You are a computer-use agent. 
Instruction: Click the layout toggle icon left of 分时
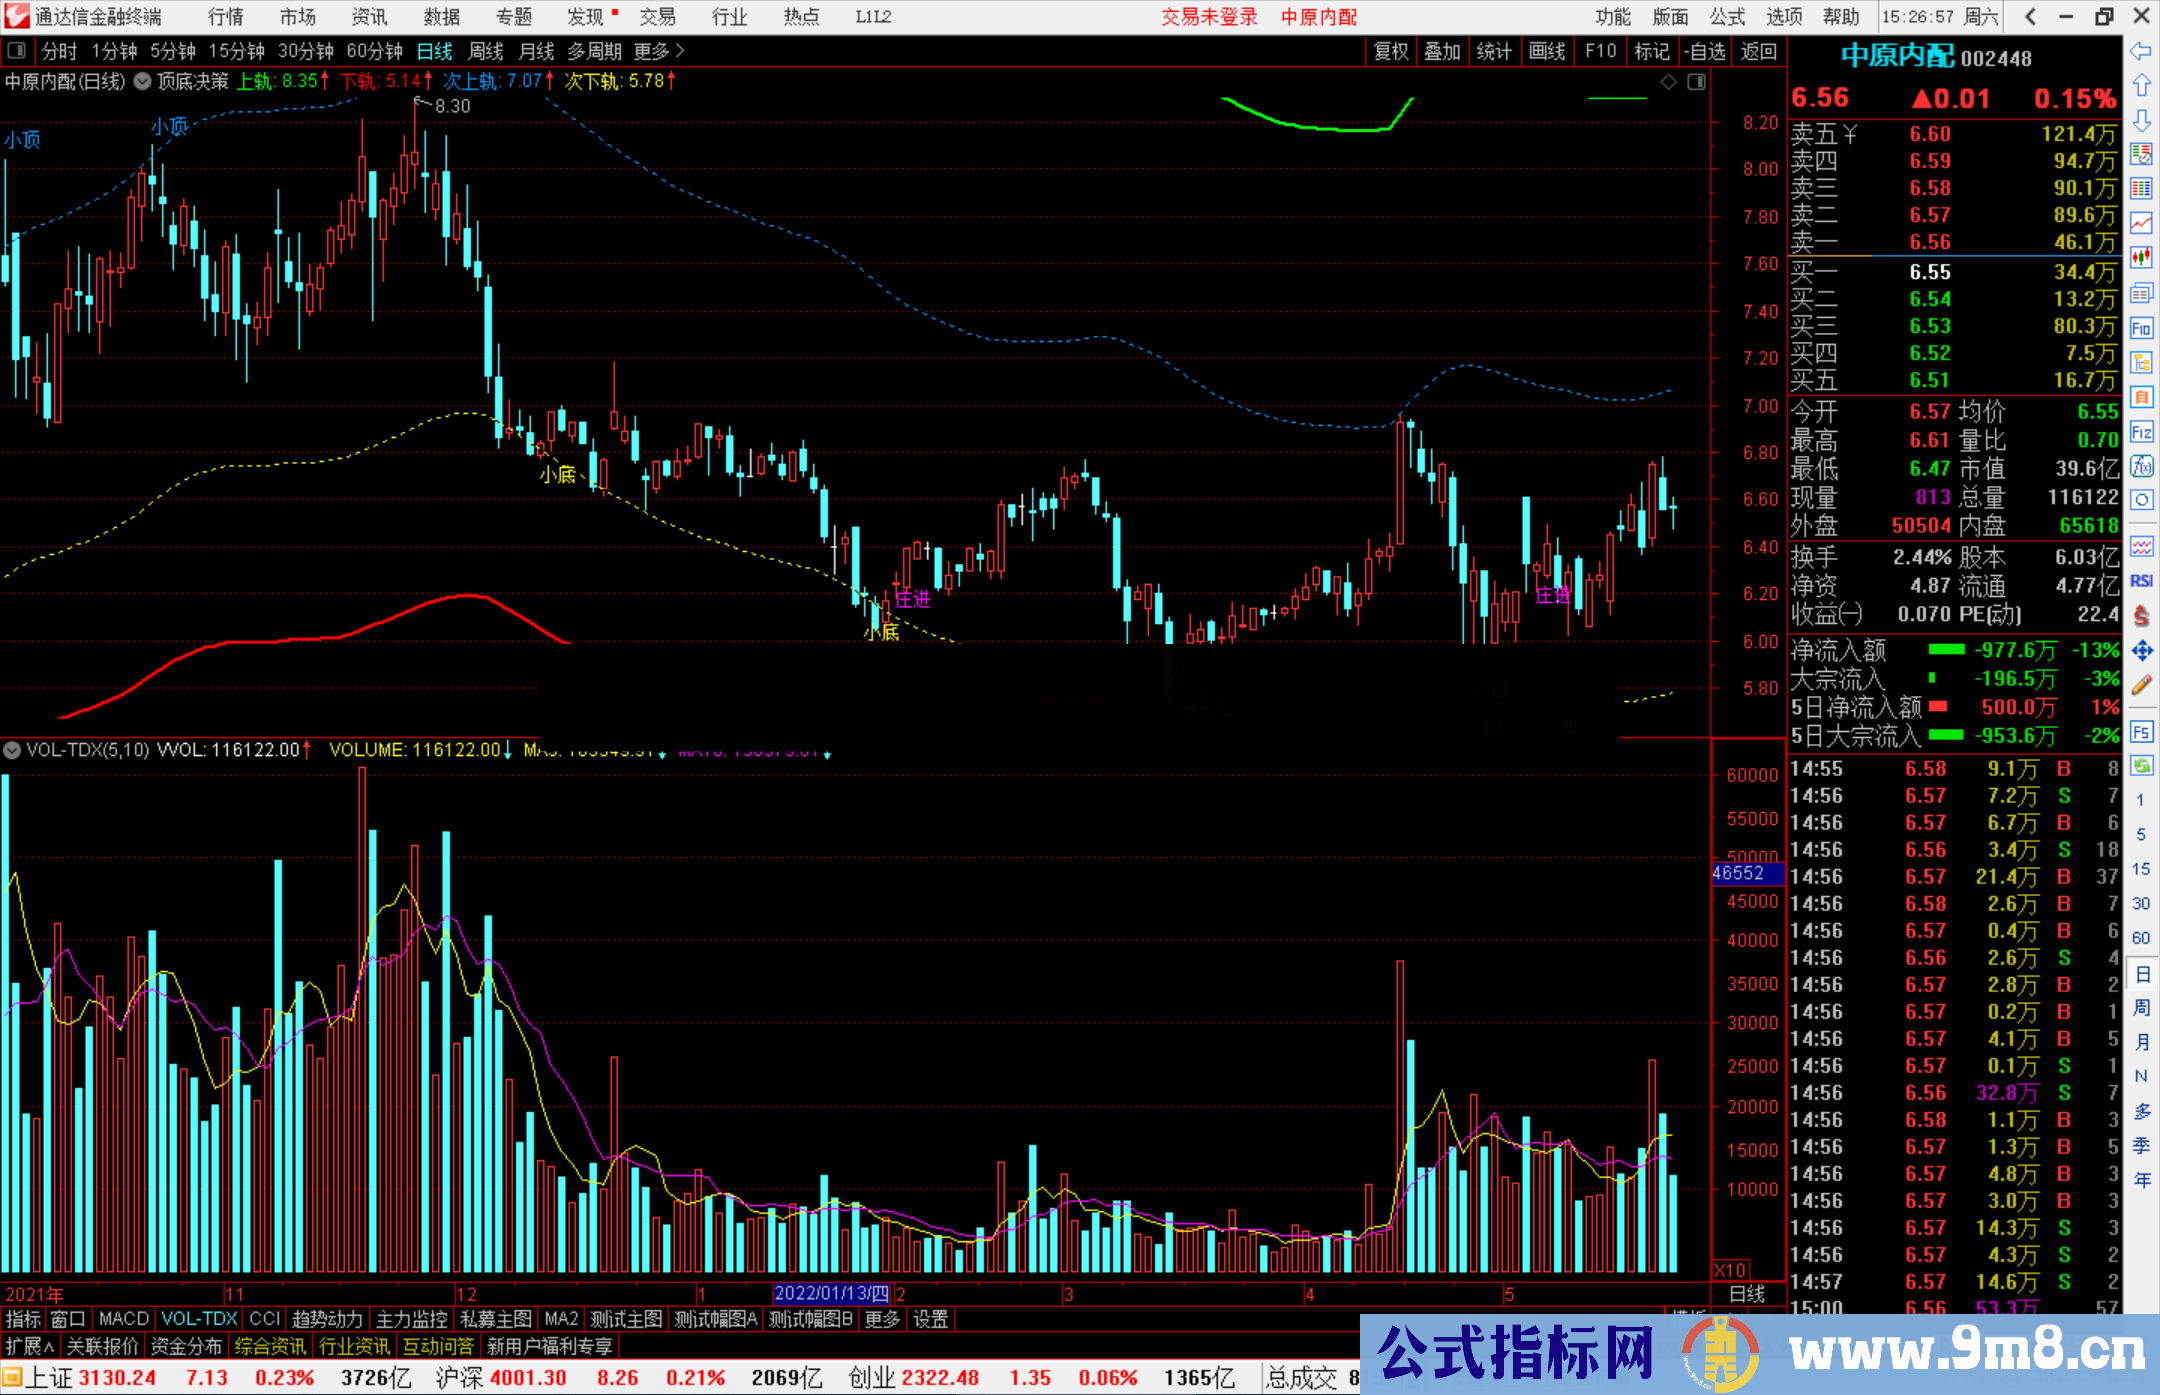(16, 50)
